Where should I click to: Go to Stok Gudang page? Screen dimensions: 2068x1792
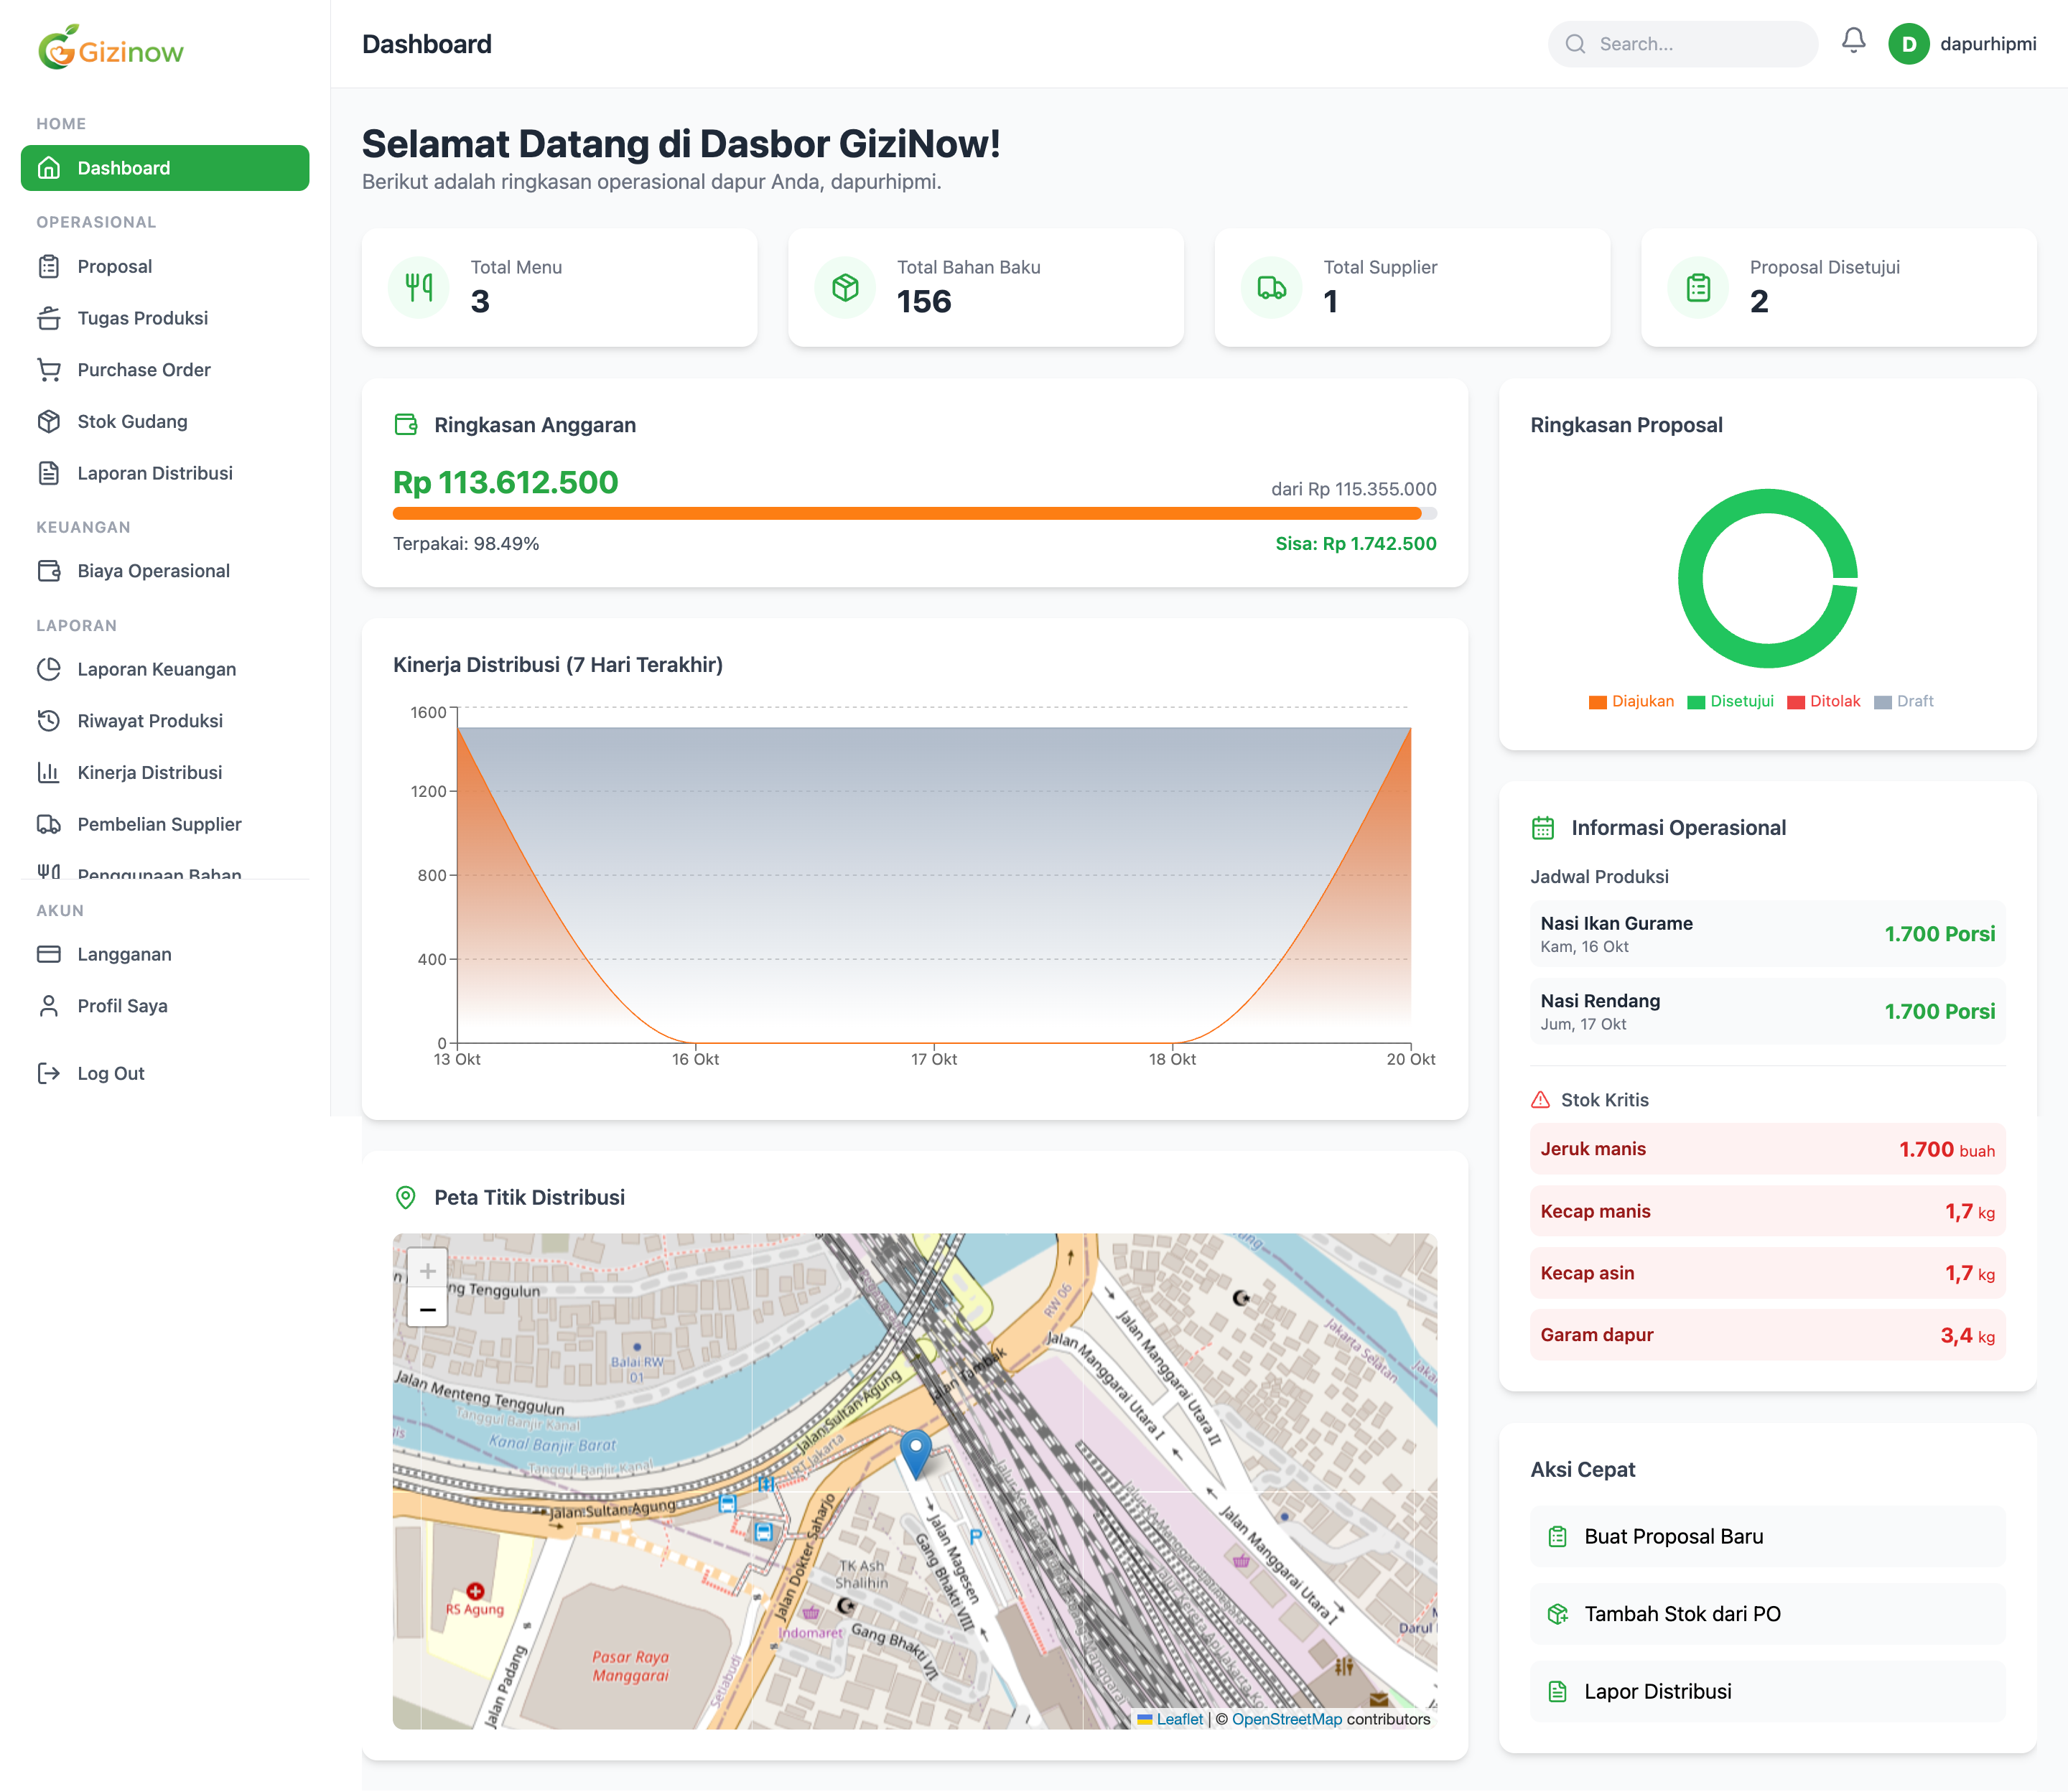pyautogui.click(x=132, y=422)
